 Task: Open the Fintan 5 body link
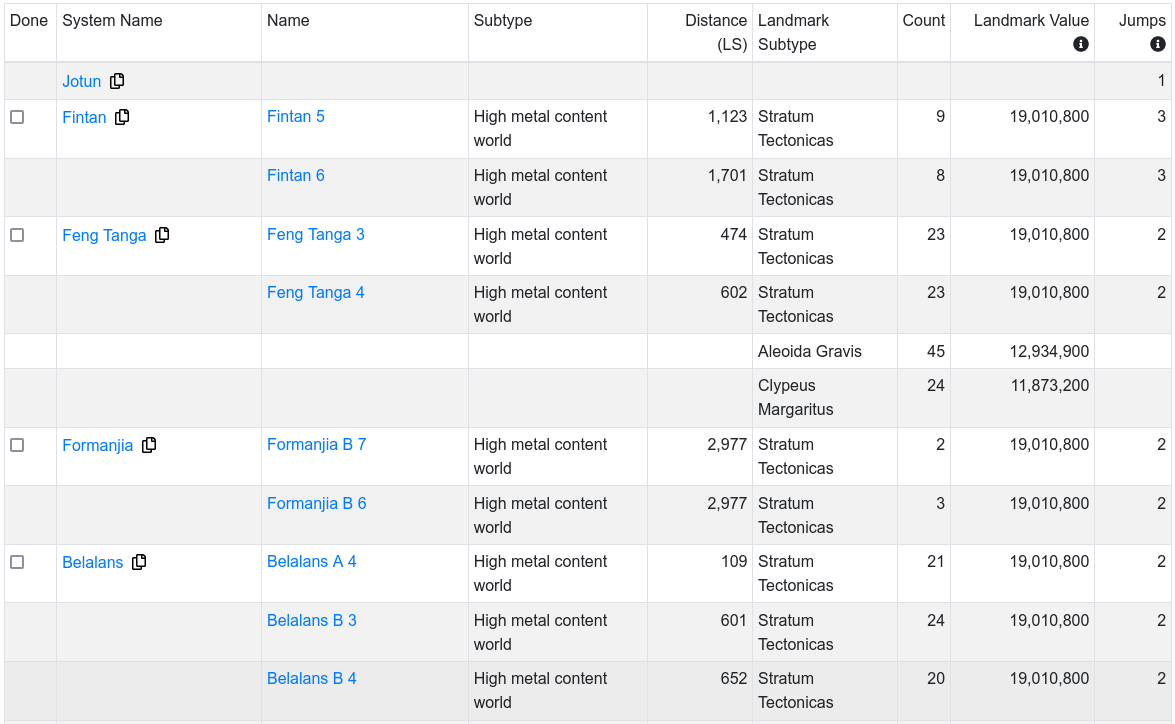(x=295, y=116)
